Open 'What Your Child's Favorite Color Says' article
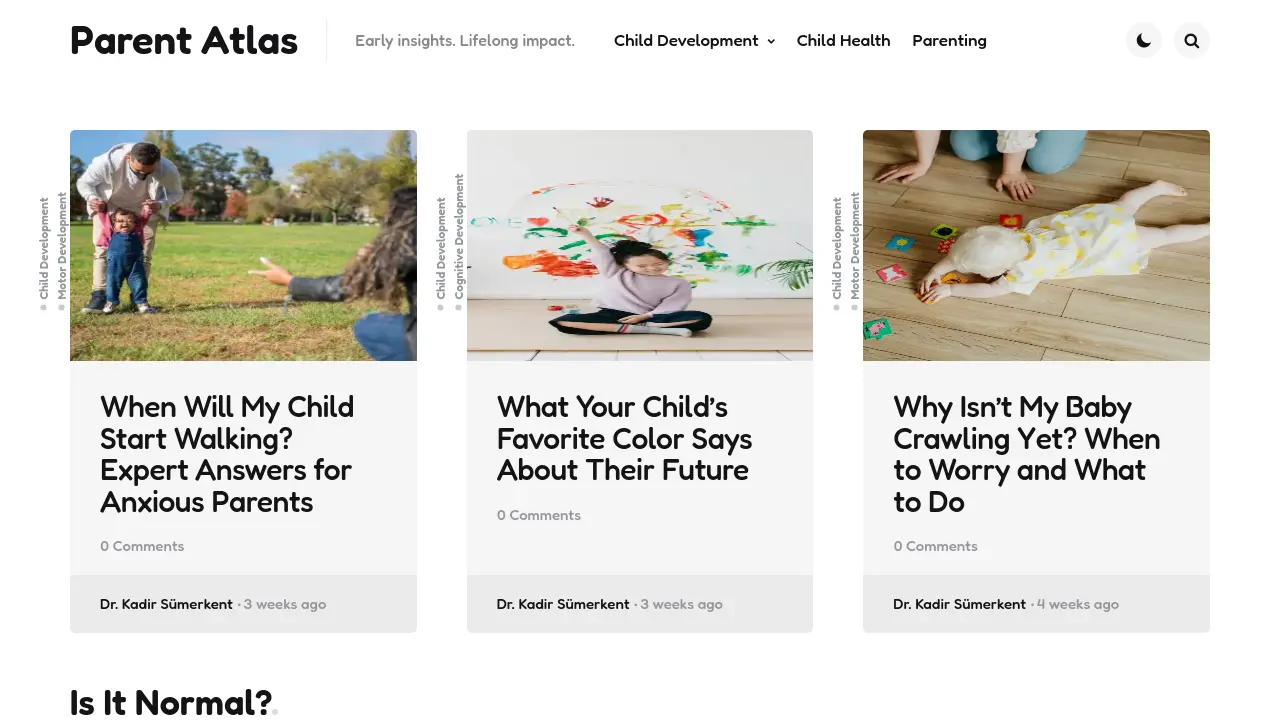1280x720 pixels. pos(624,438)
